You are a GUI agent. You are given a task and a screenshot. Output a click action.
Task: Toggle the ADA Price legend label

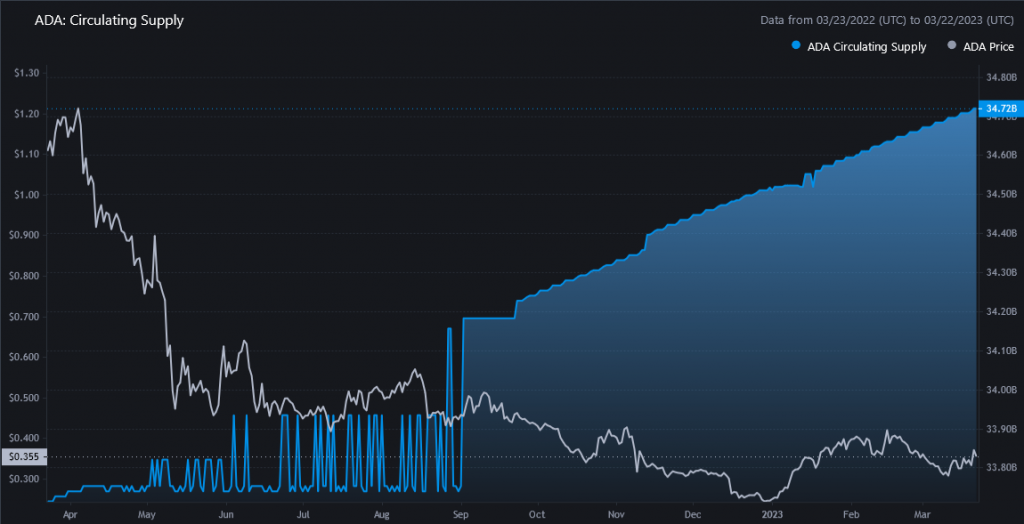point(989,47)
